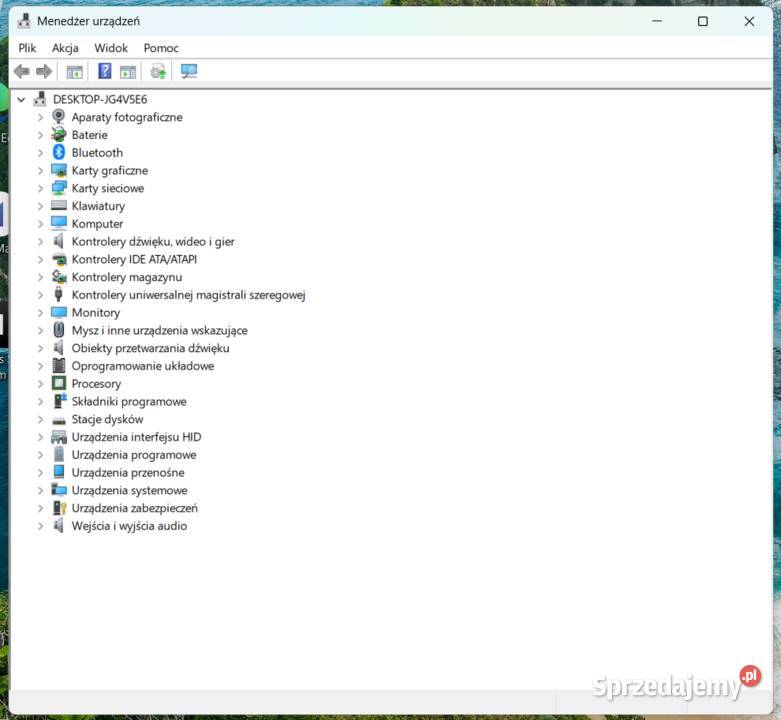Image resolution: width=781 pixels, height=720 pixels.
Task: Click the computer icon beside DESKTOP-JG4V5E6
Action: click(x=40, y=99)
